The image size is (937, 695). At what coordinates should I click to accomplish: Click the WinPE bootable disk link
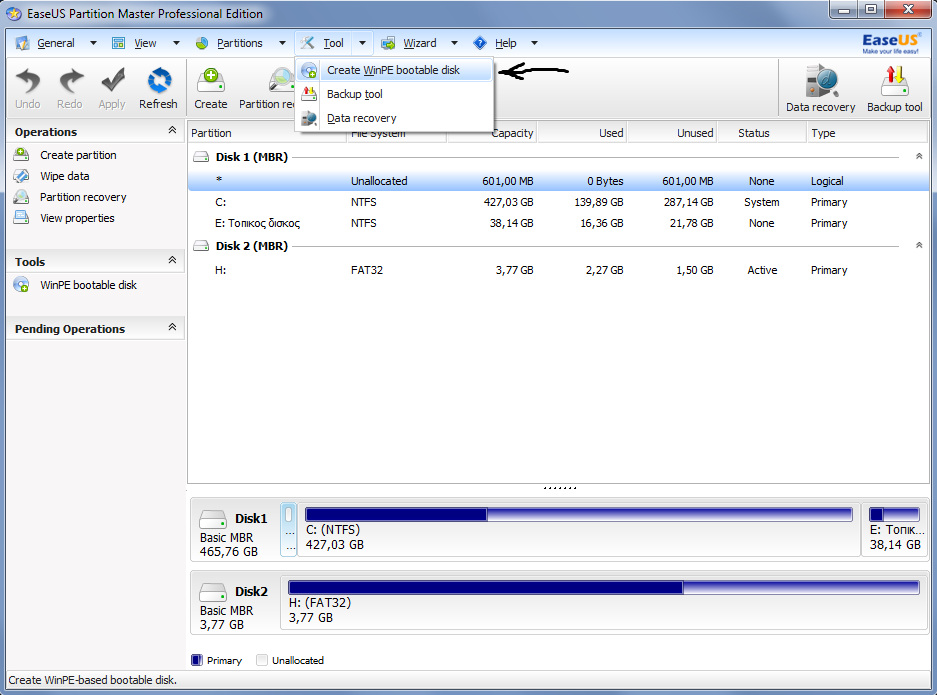coord(88,285)
